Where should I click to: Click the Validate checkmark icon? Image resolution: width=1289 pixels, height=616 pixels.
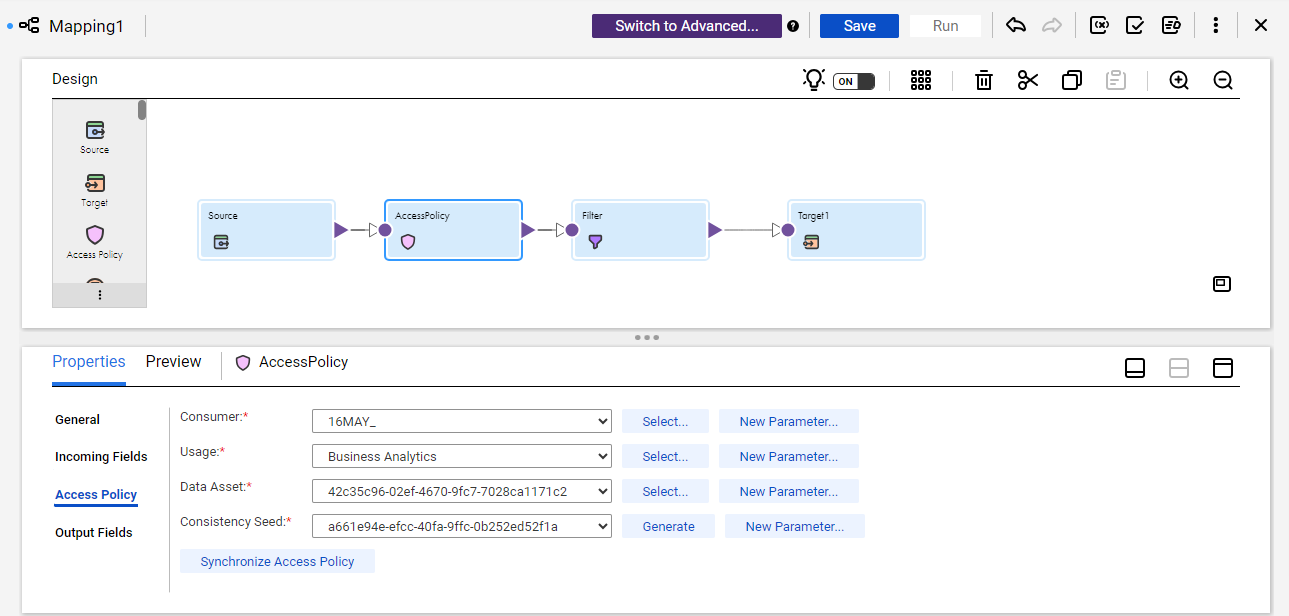[1135, 25]
